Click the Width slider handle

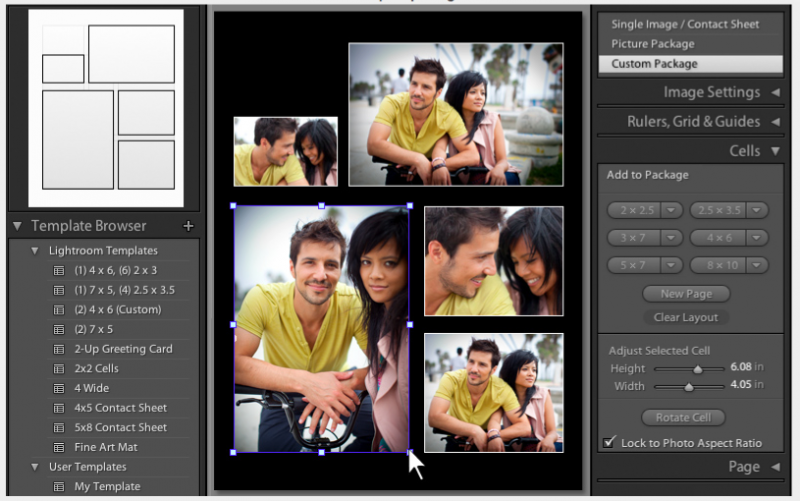[689, 387]
